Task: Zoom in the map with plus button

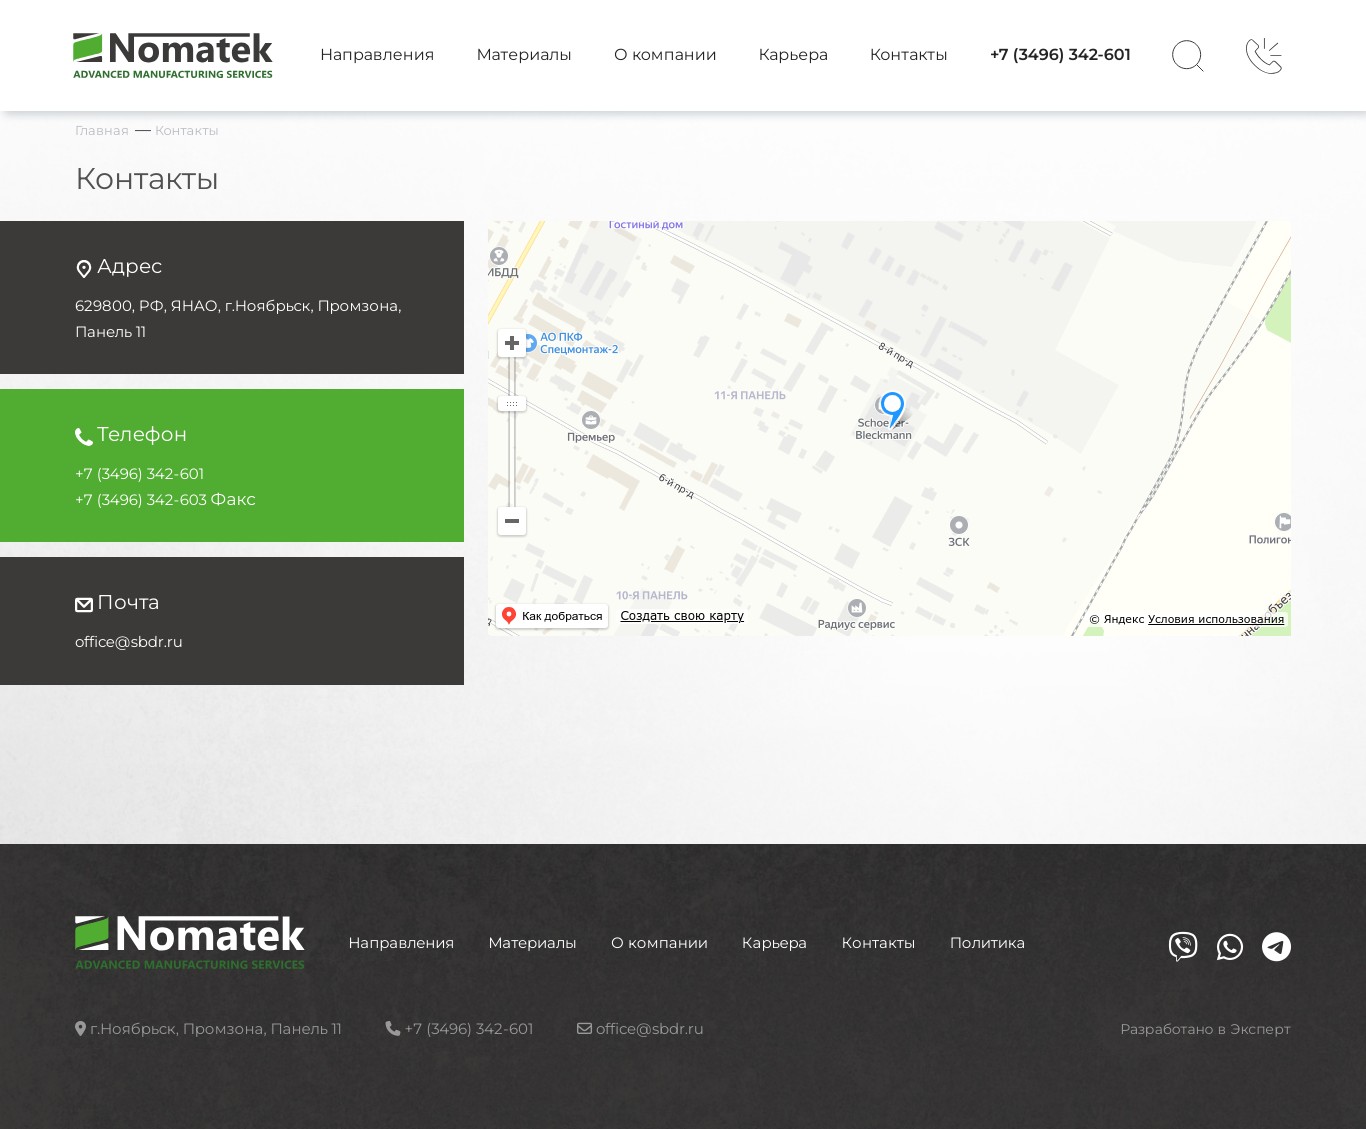Action: 512,343
